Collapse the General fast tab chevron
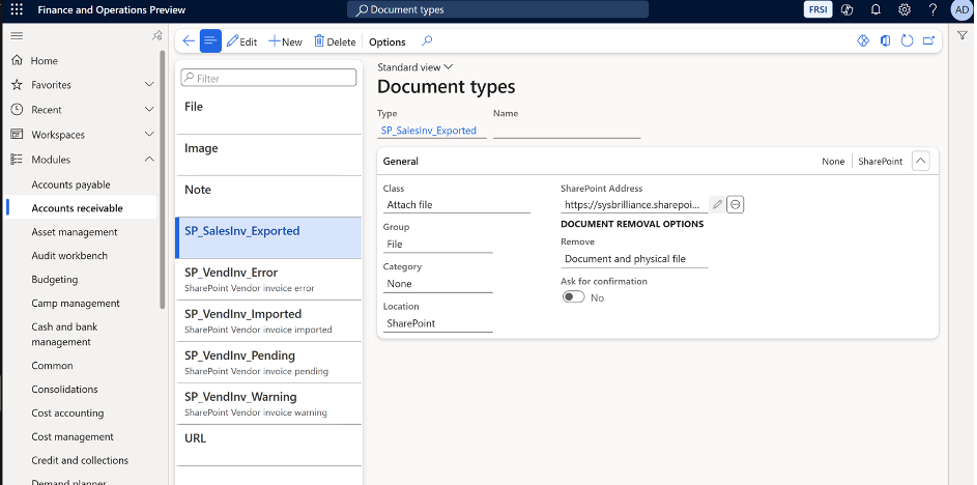977x485 pixels. point(920,161)
